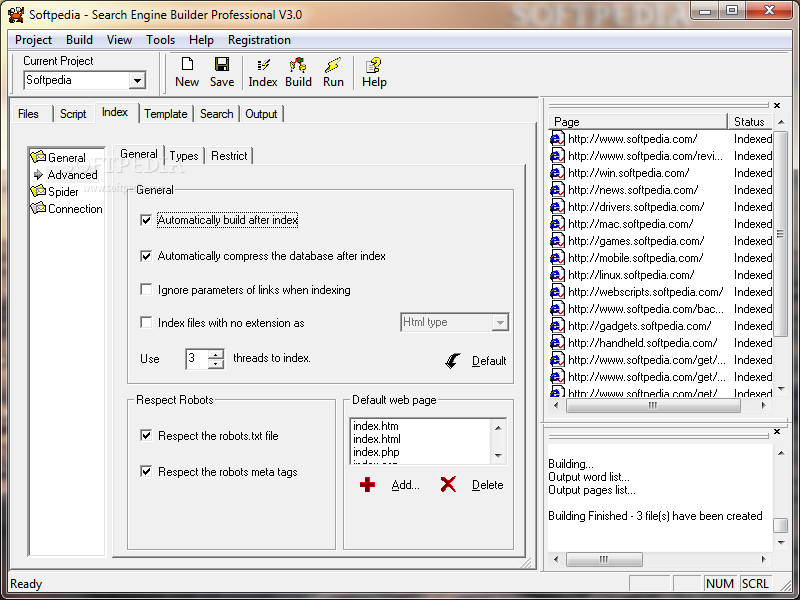This screenshot has width=800, height=600.
Task: Select index.htm in default web page list
Action: pos(376,426)
